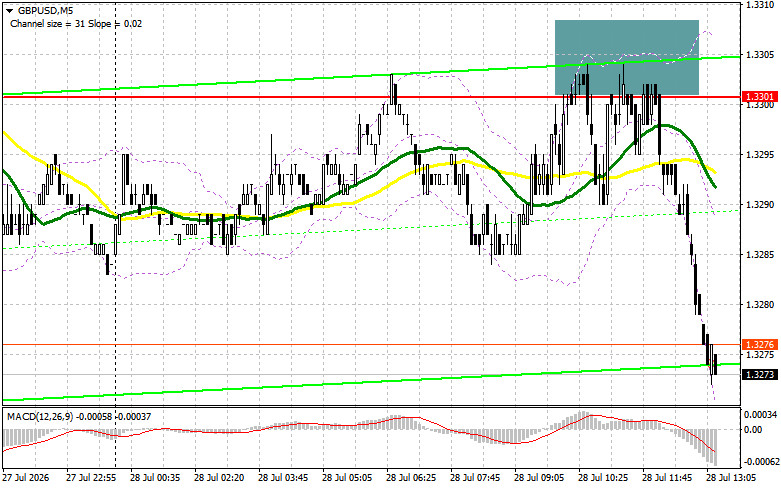
Task: Open the GBPUSD,M5 chart dropdown arrow
Action: pyautogui.click(x=9, y=10)
